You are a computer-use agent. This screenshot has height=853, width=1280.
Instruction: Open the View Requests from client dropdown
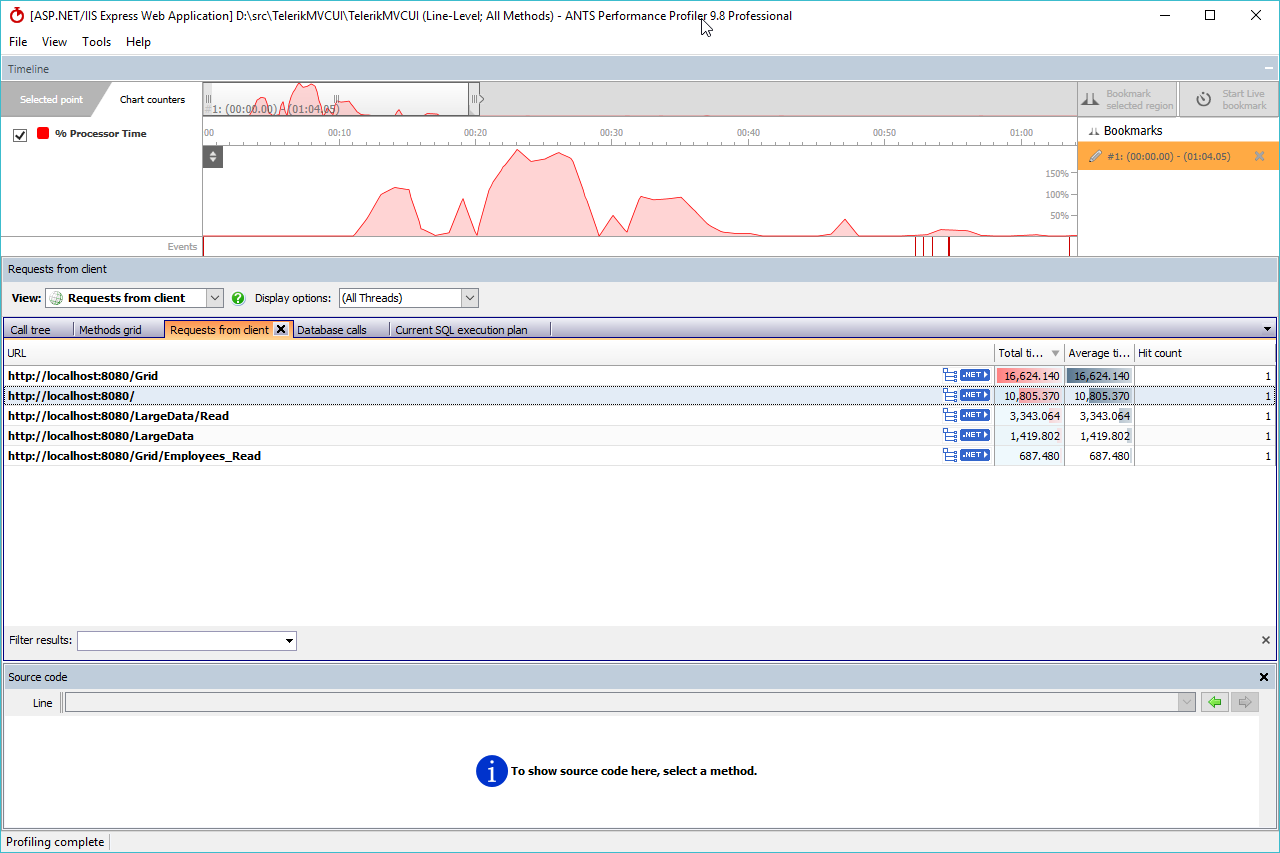coord(215,298)
